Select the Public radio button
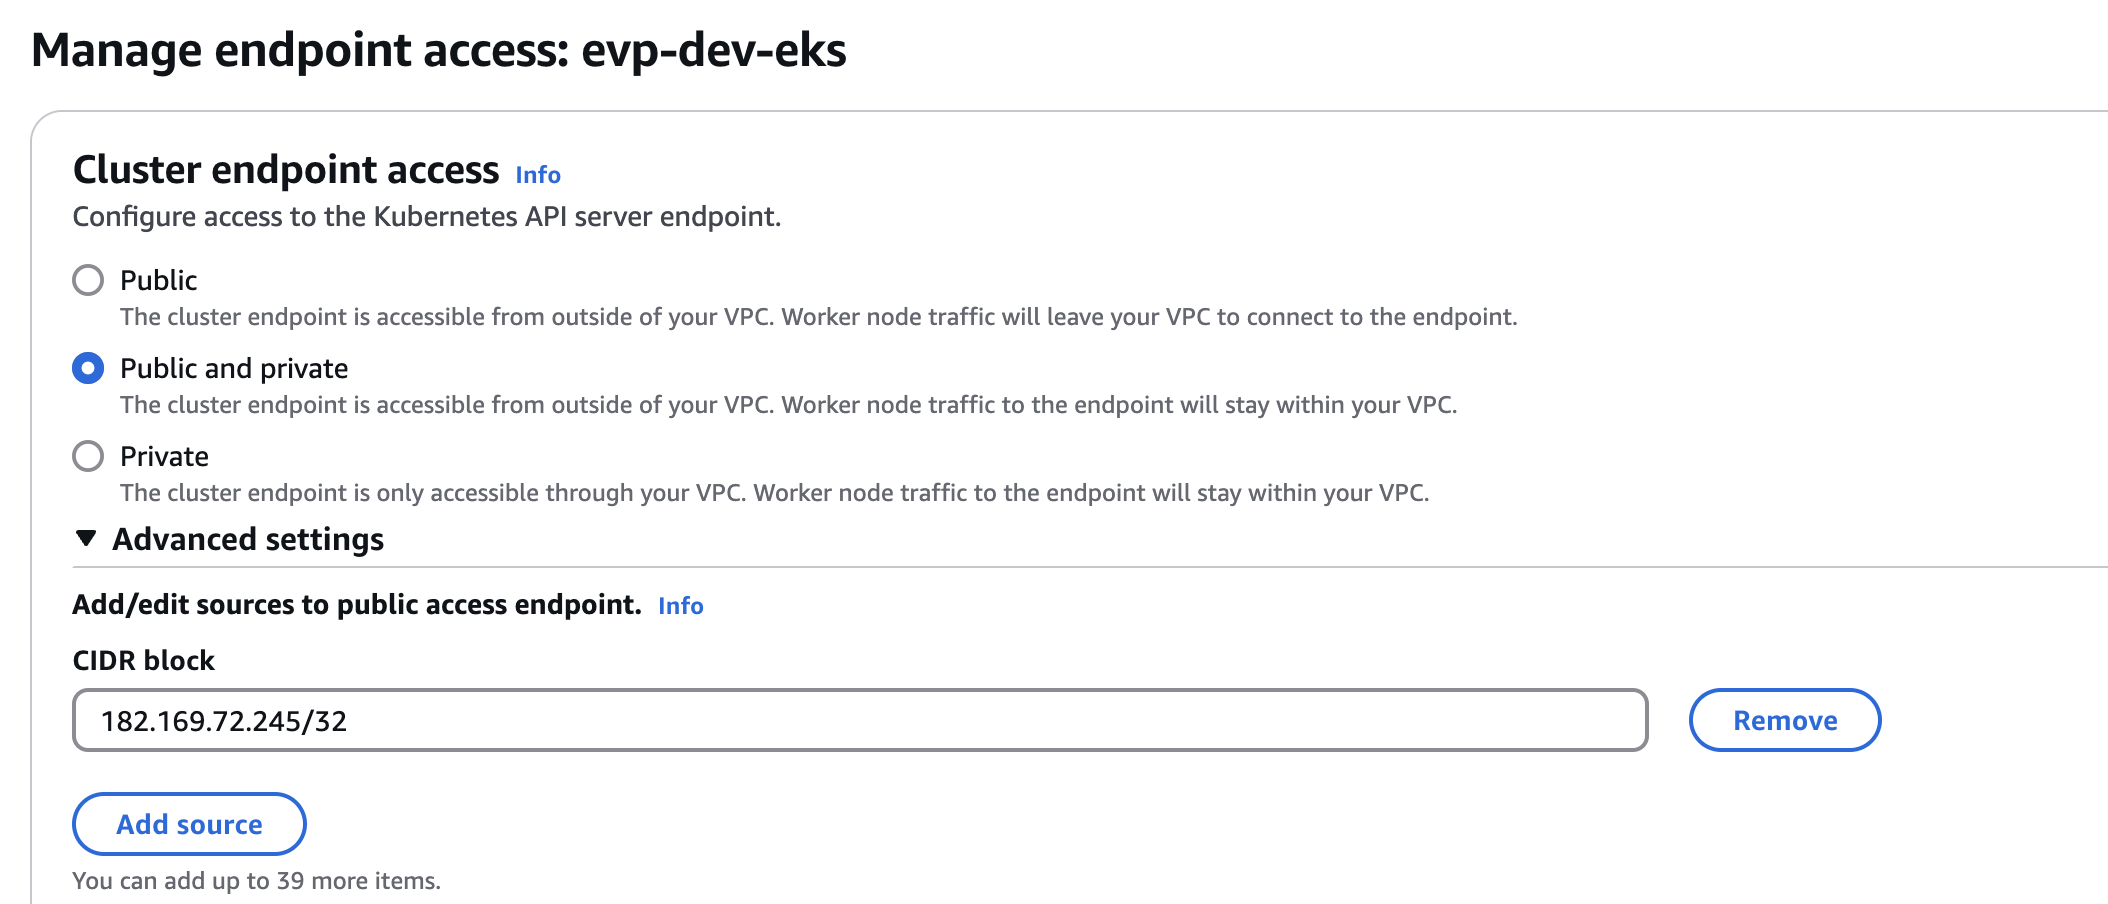Viewport: 2108px width, 904px height. pos(88,280)
